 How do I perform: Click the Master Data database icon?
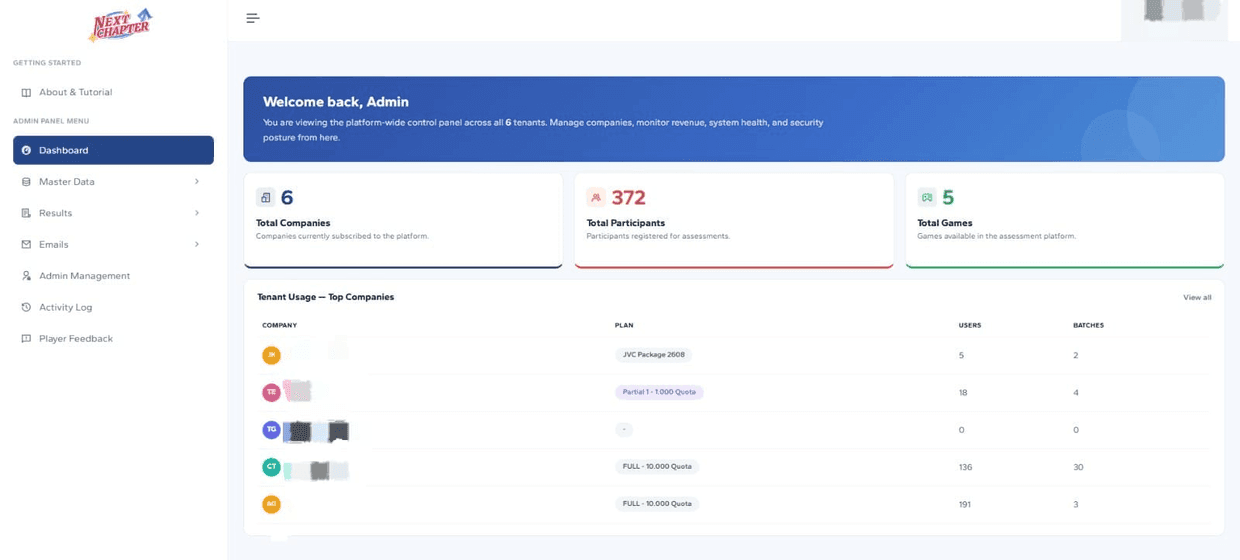click(x=26, y=182)
